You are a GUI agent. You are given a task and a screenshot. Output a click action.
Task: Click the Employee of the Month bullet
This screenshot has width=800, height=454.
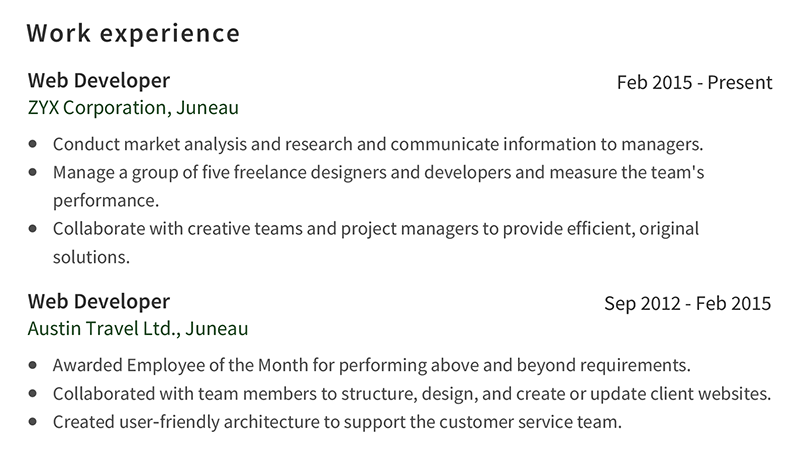[x=371, y=365]
